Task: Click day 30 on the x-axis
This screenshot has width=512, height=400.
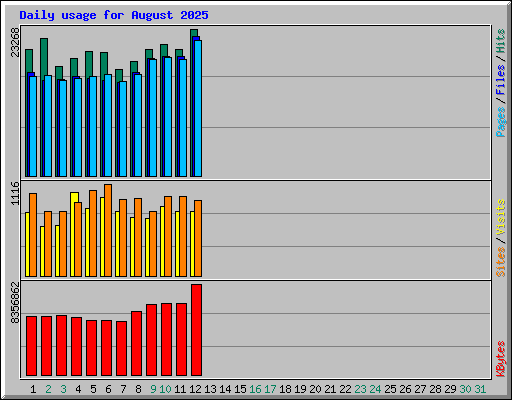Action: [465, 389]
